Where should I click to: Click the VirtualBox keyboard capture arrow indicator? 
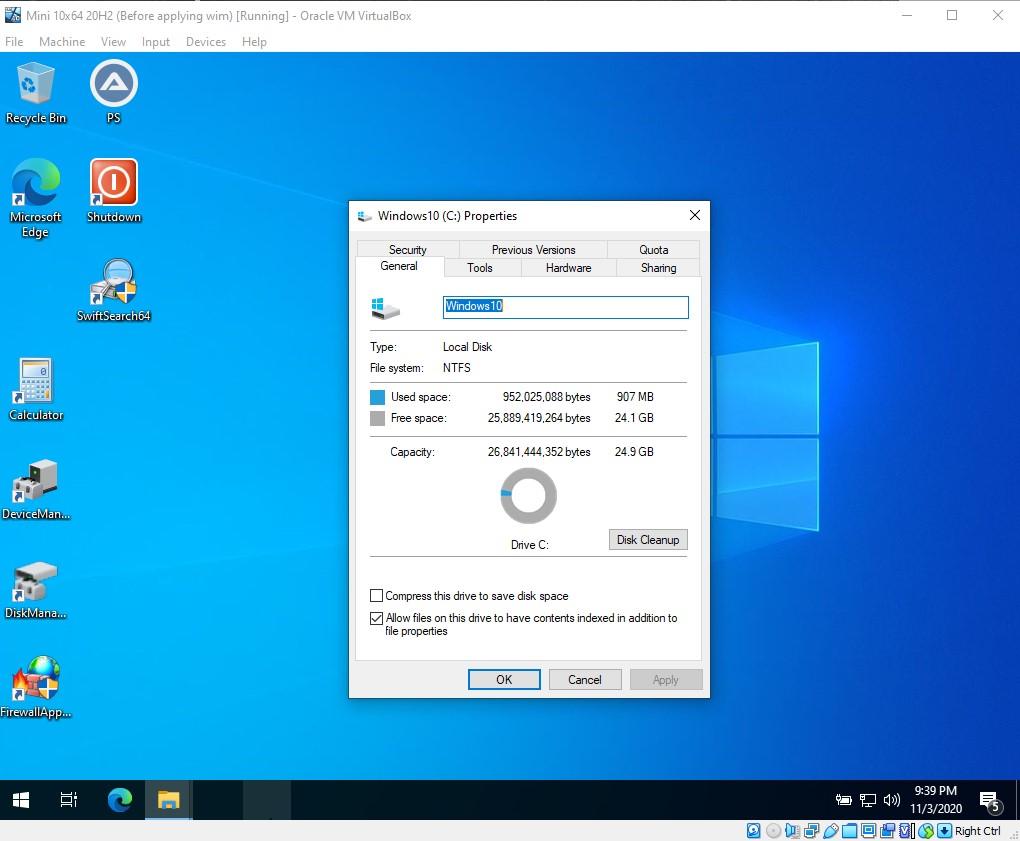(945, 831)
